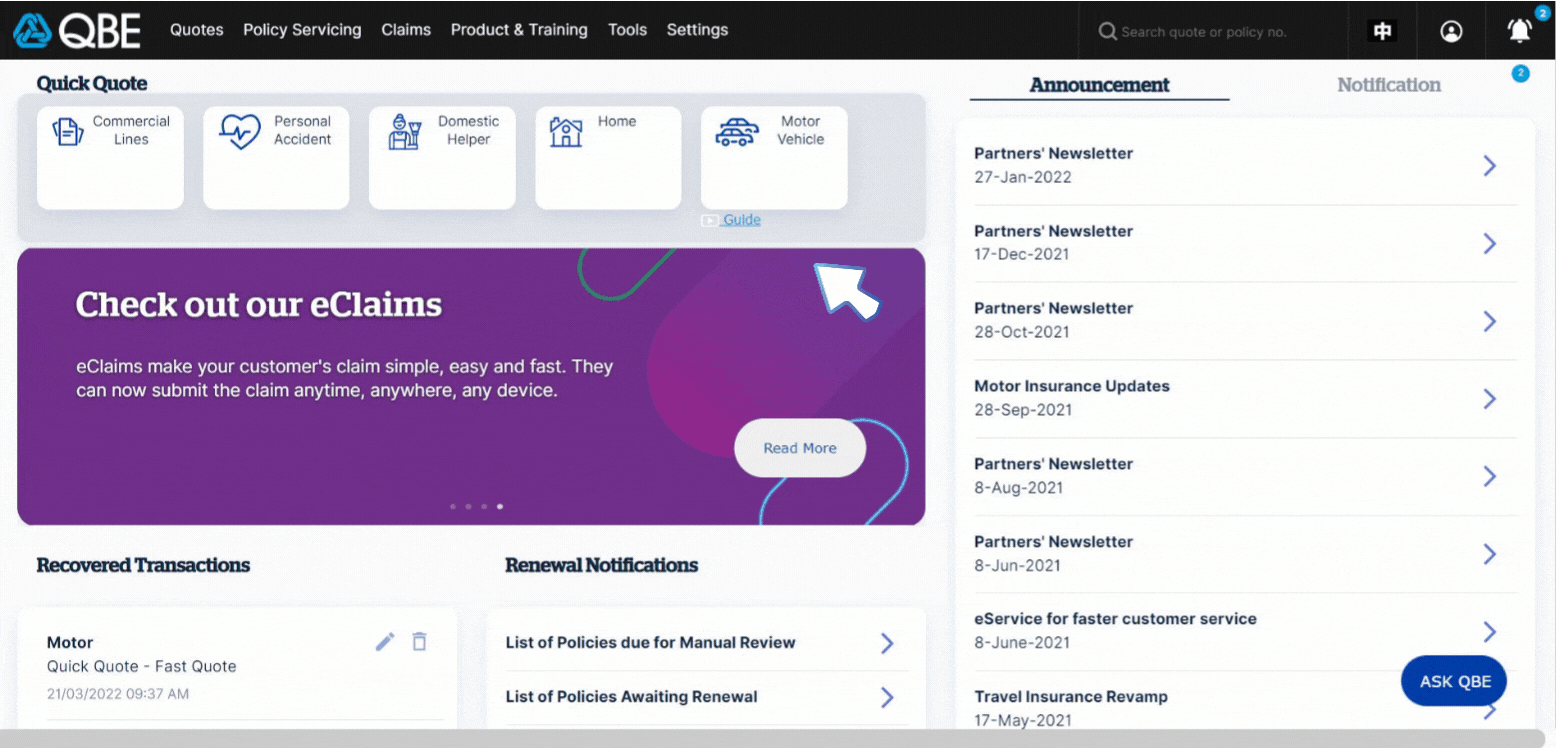Expand Partners' Newsletter 17-Dec-2021 chevron
Image resolution: width=1556 pixels, height=748 pixels.
point(1489,243)
